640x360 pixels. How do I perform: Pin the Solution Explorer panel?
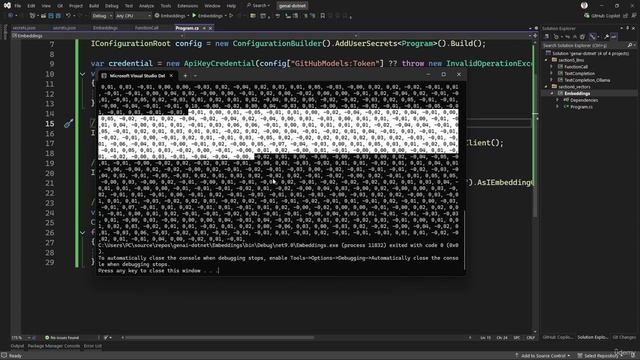(x=627, y=28)
